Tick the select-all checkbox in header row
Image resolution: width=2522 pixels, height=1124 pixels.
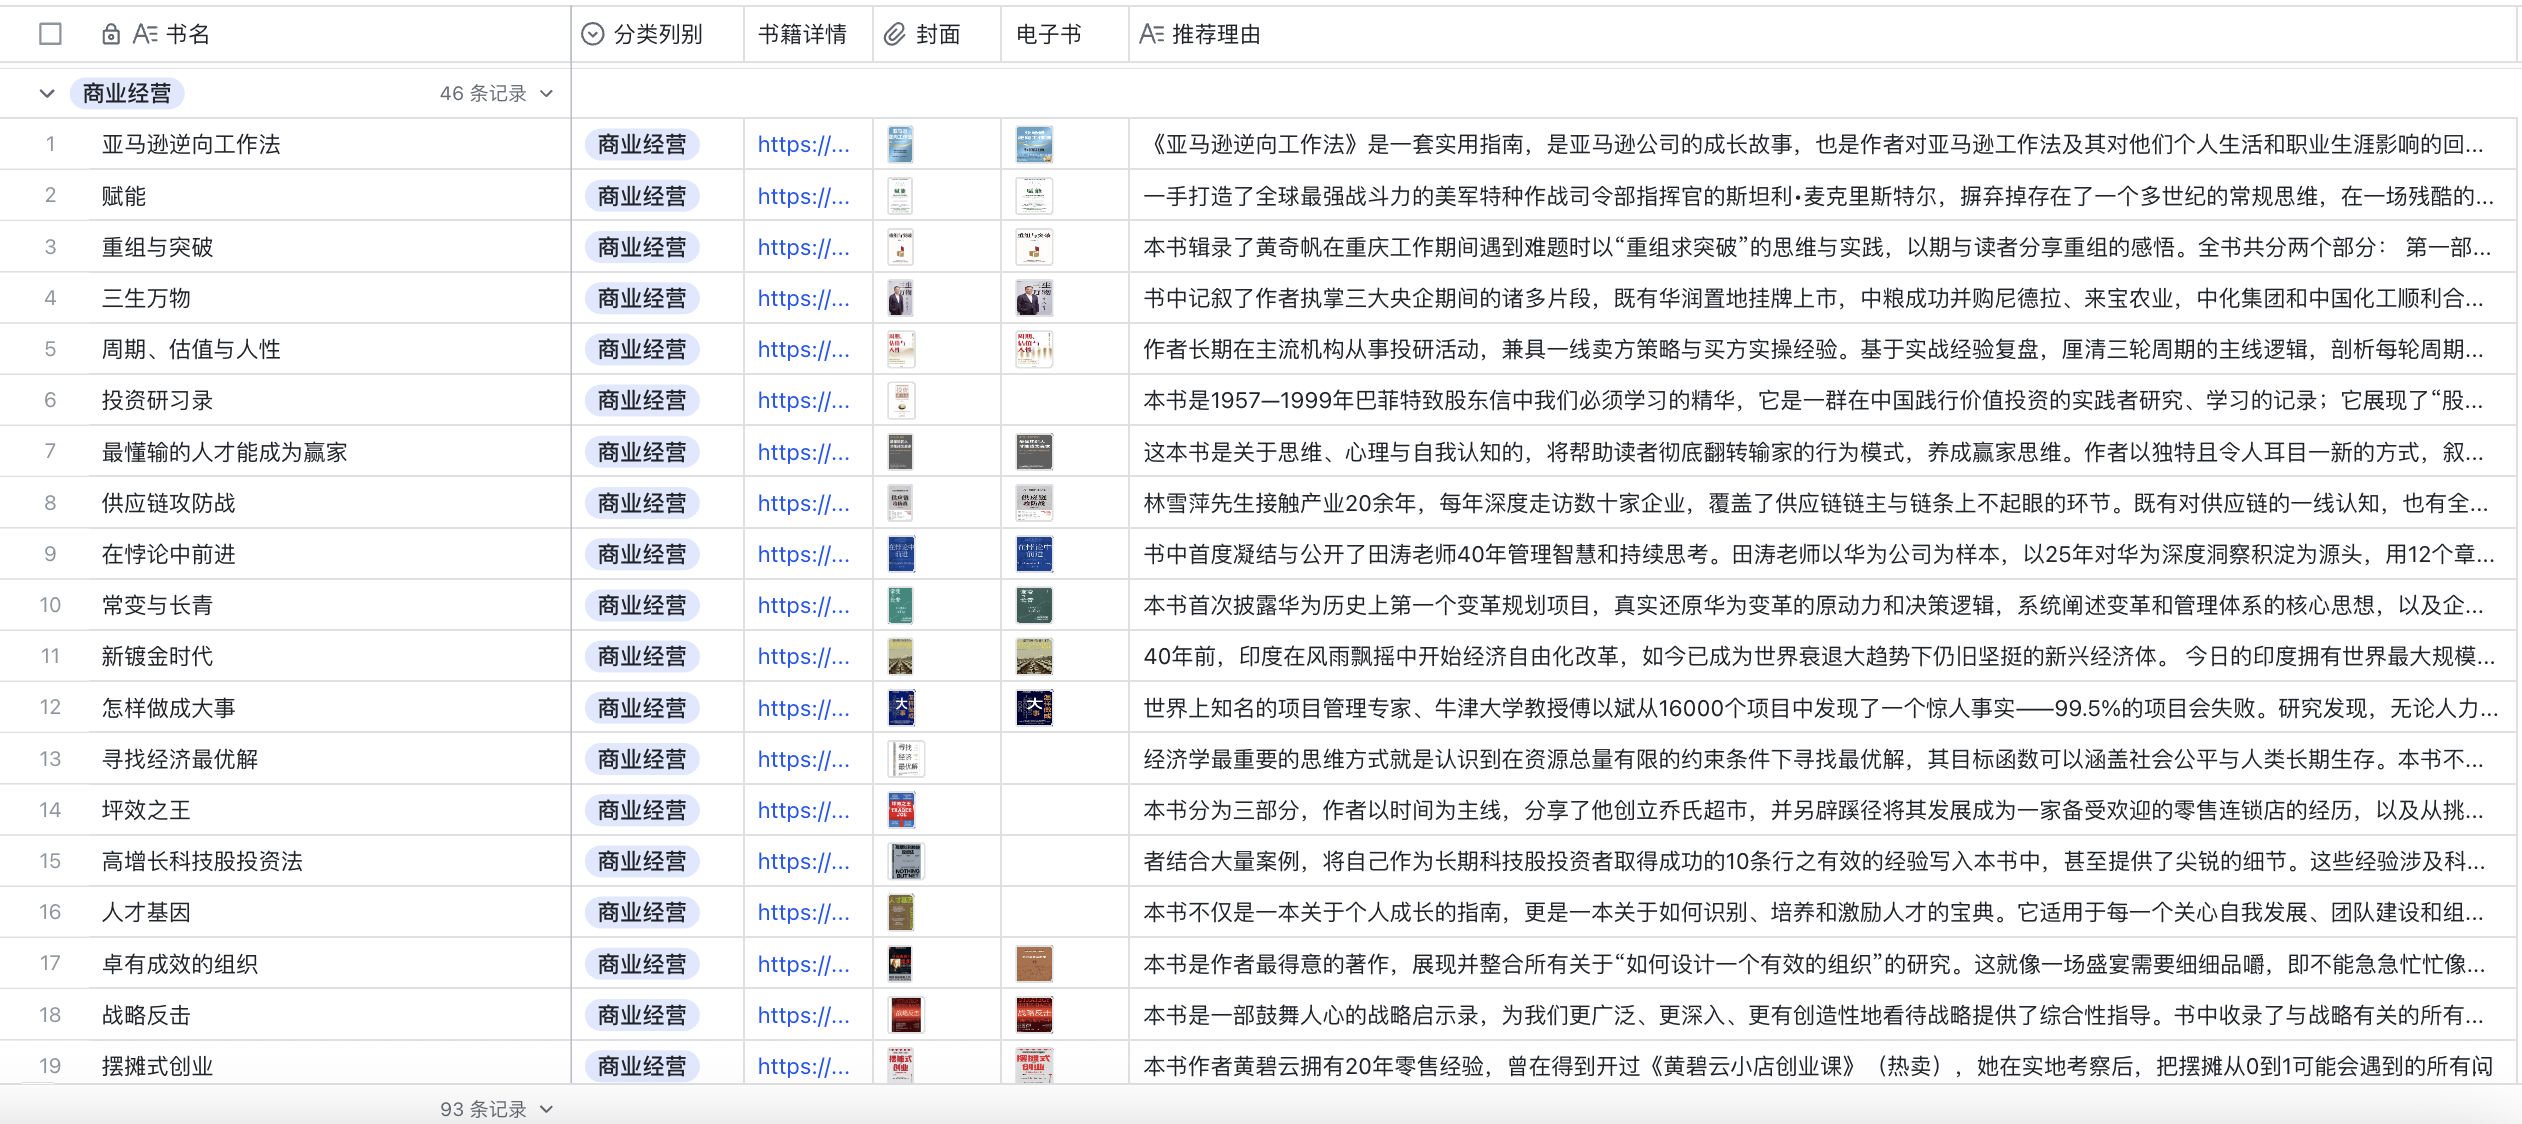[x=50, y=35]
